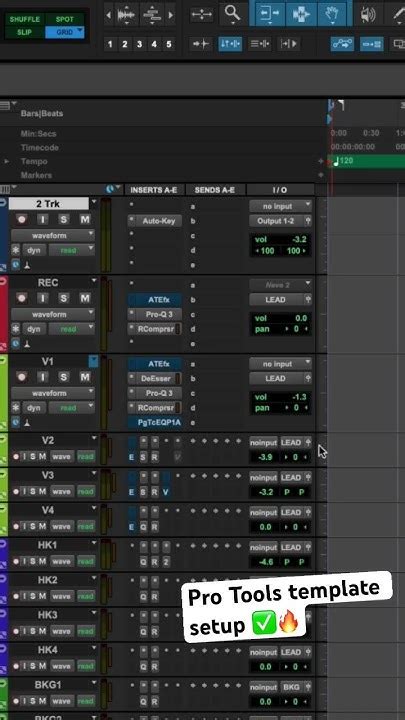Toggle input monitoring on REC track
The height and width of the screenshot is (720, 405).
pos(43,298)
